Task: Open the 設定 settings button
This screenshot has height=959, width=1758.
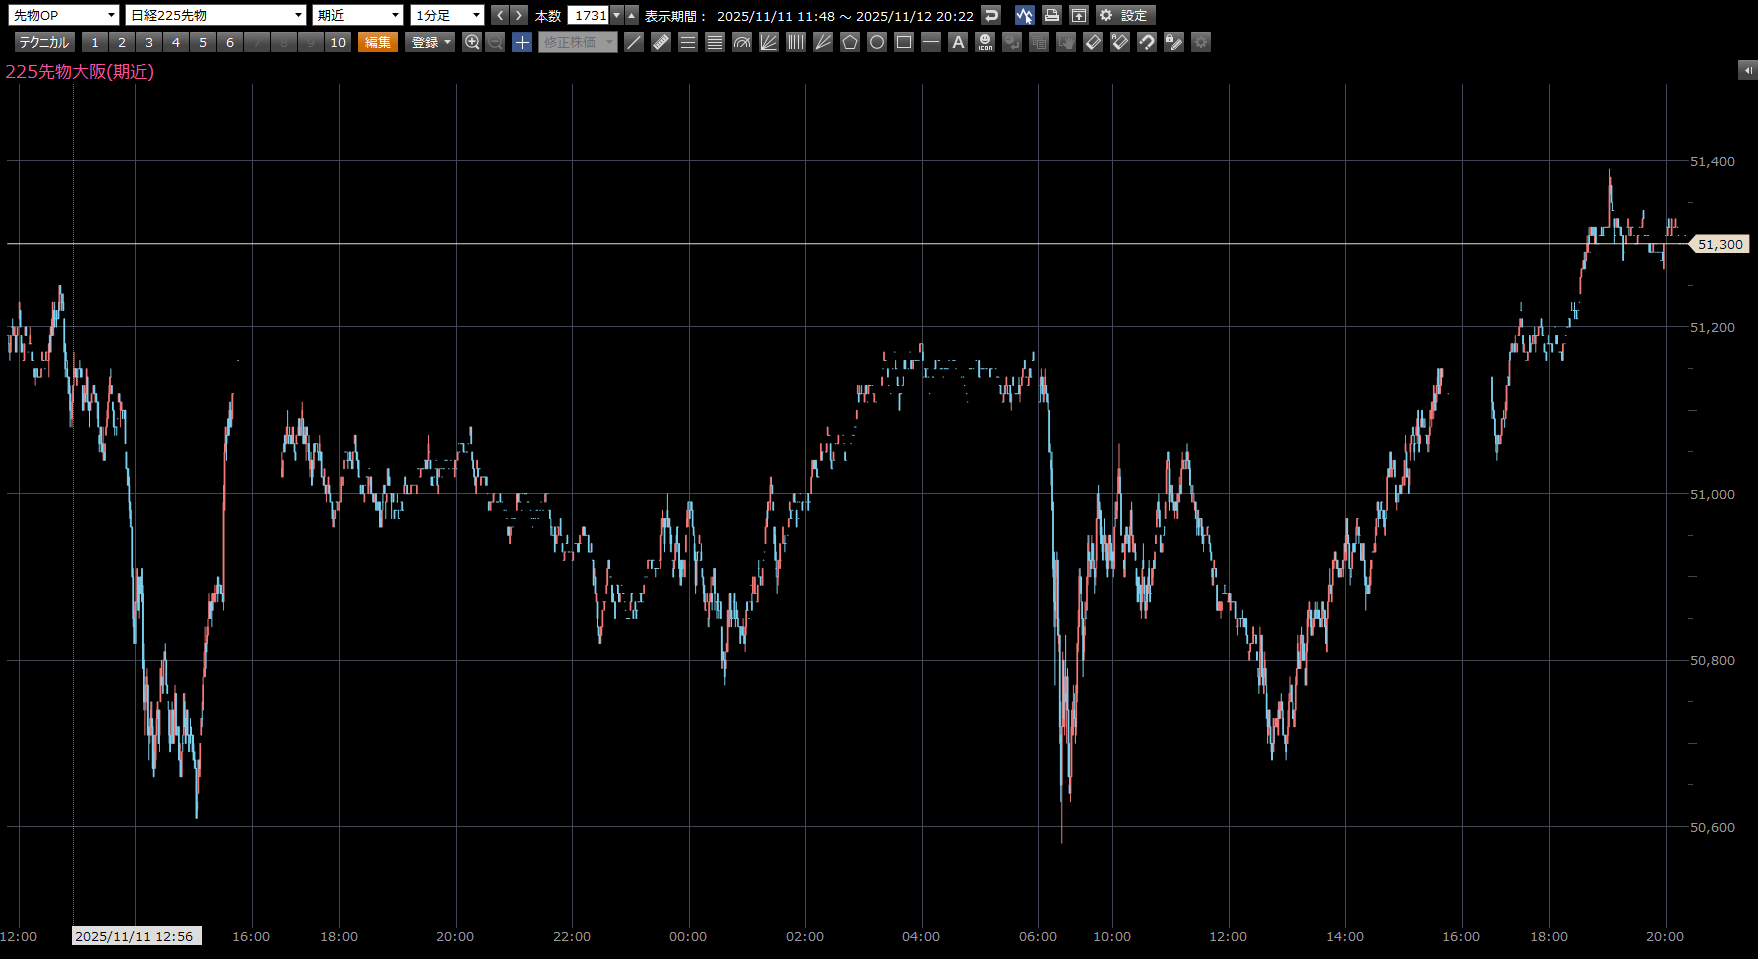Action: click(1125, 15)
